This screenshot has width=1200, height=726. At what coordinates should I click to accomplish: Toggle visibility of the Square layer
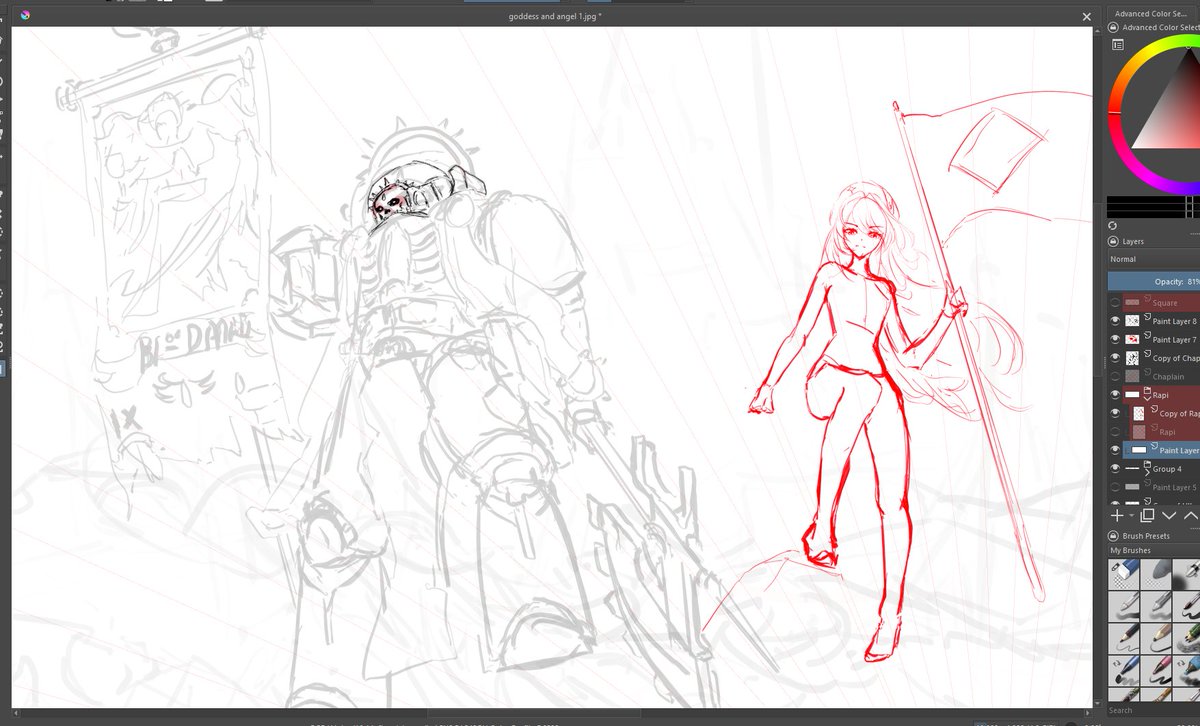1116,302
